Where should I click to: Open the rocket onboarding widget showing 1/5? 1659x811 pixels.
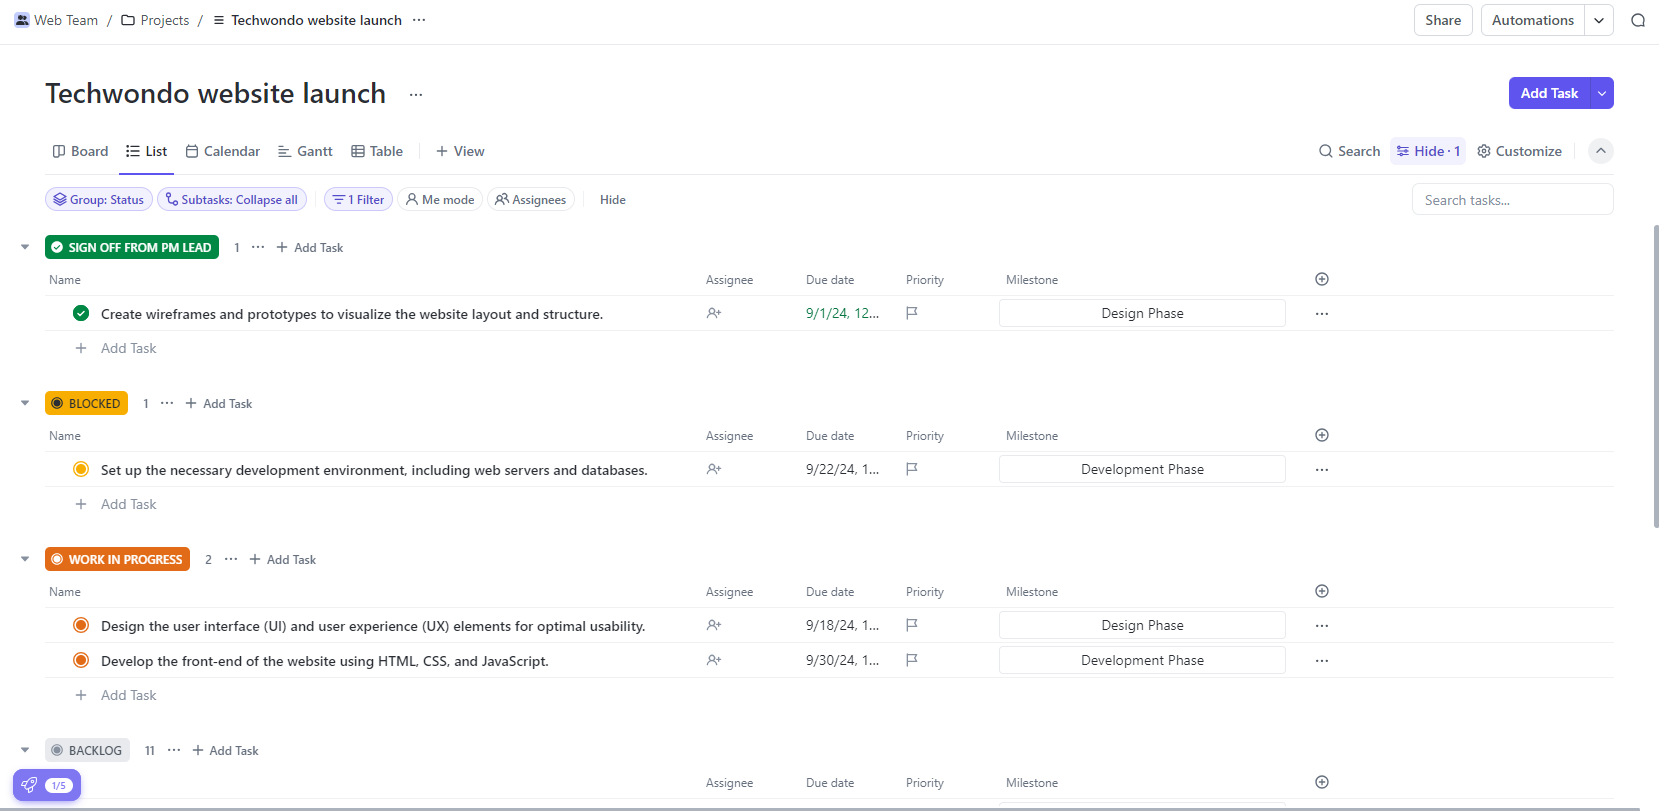pyautogui.click(x=47, y=785)
